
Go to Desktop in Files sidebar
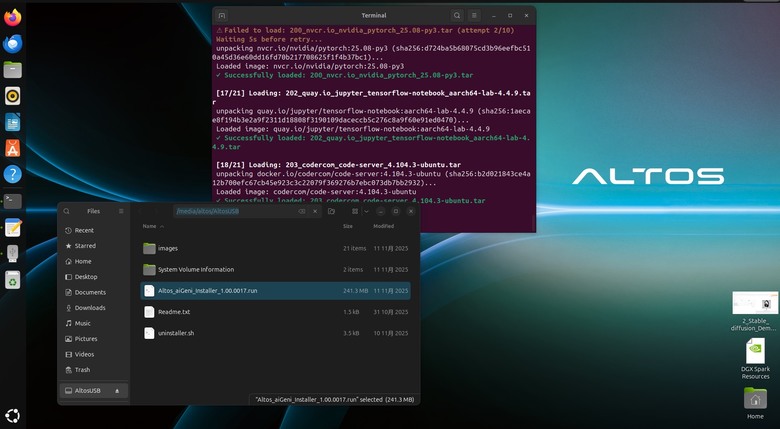[94, 277]
